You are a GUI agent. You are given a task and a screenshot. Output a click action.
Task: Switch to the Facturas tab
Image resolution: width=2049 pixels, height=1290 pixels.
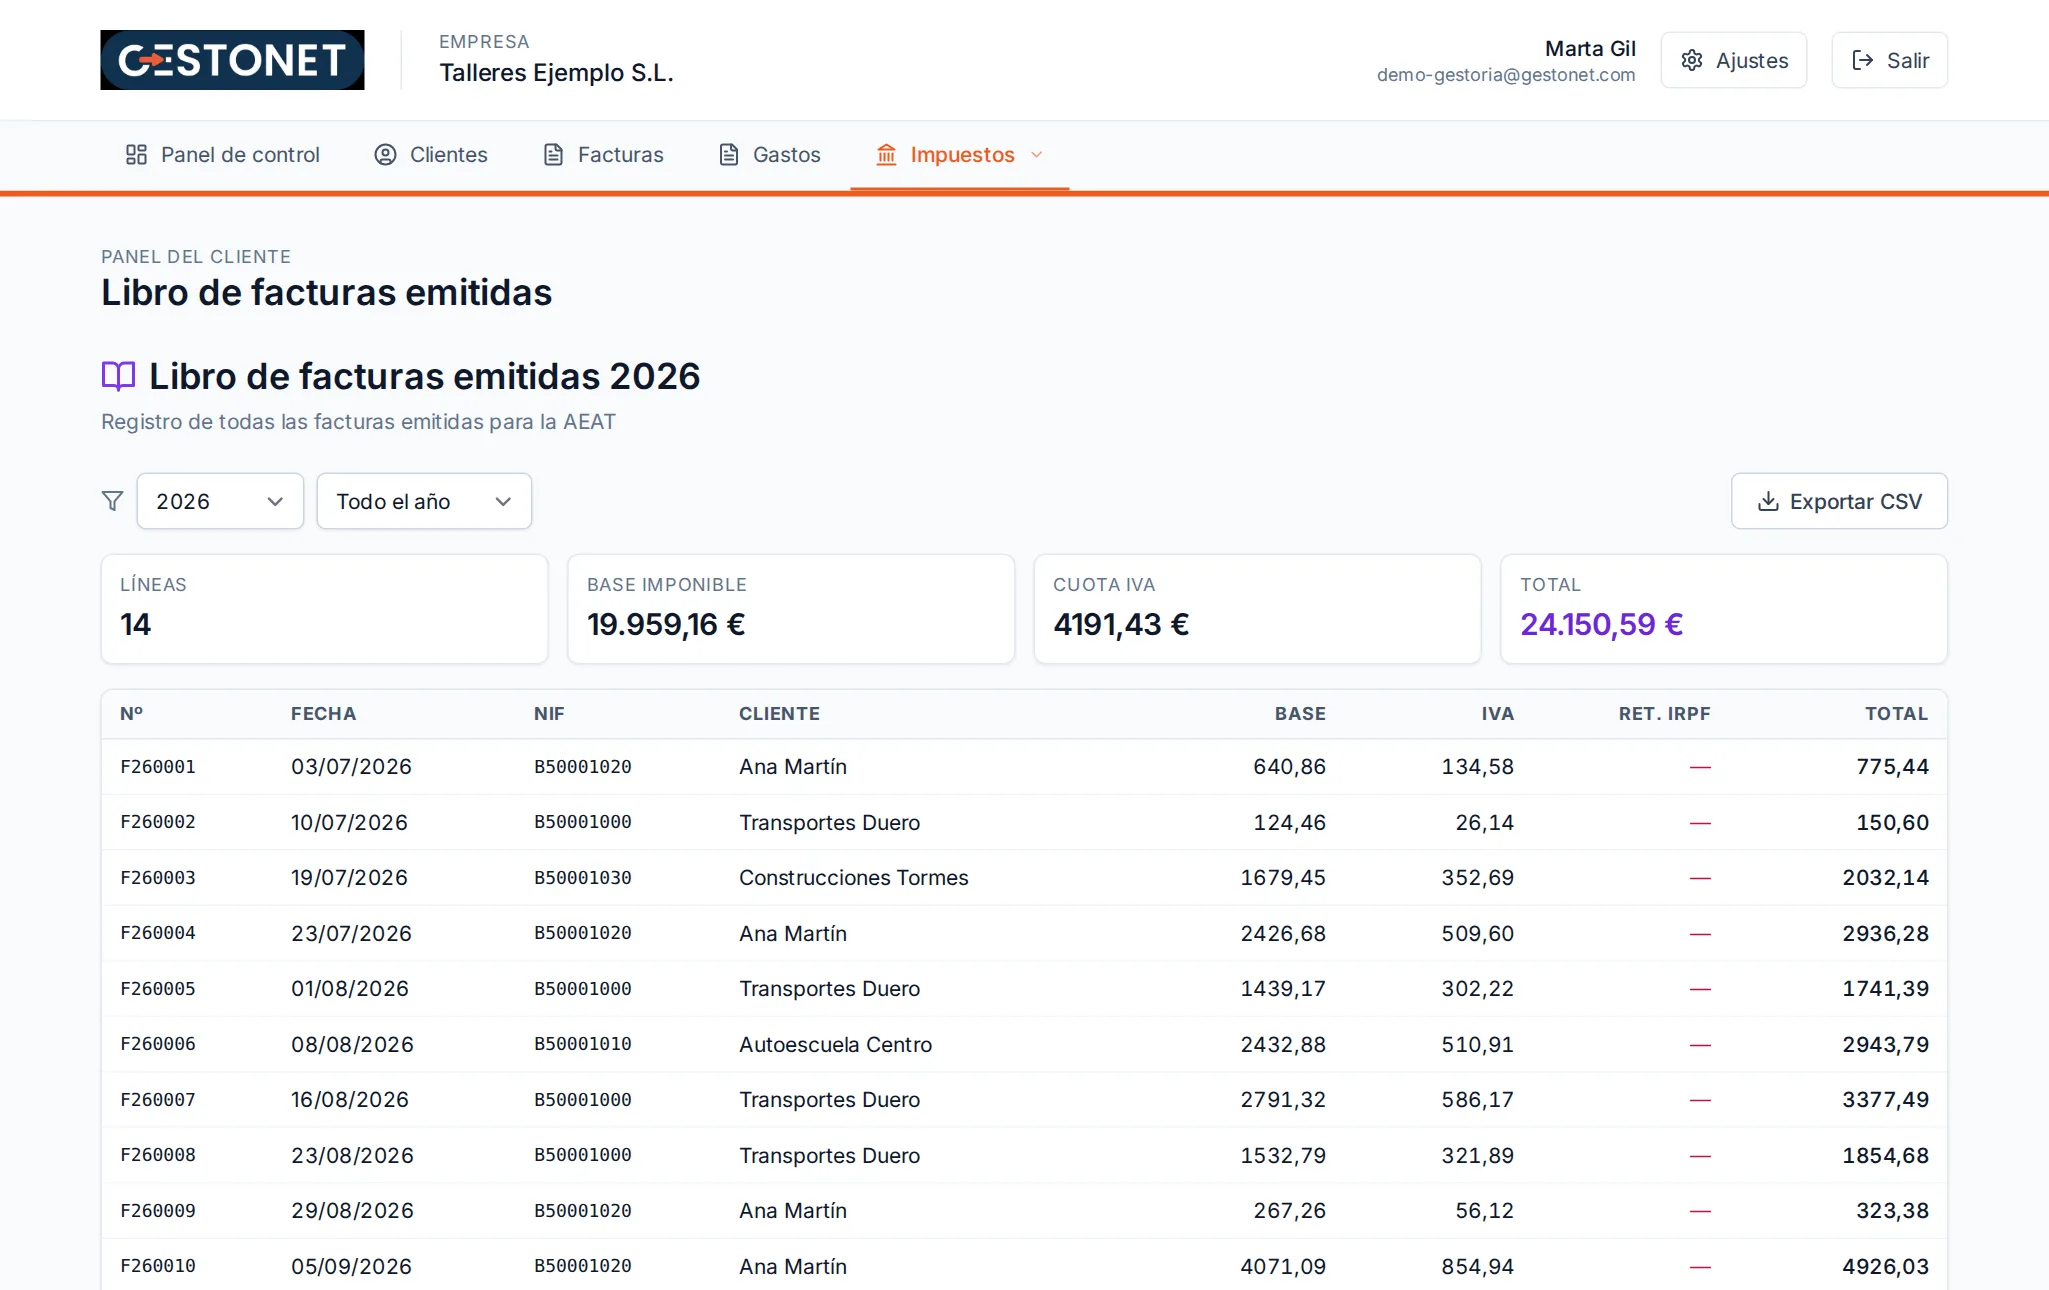[603, 155]
